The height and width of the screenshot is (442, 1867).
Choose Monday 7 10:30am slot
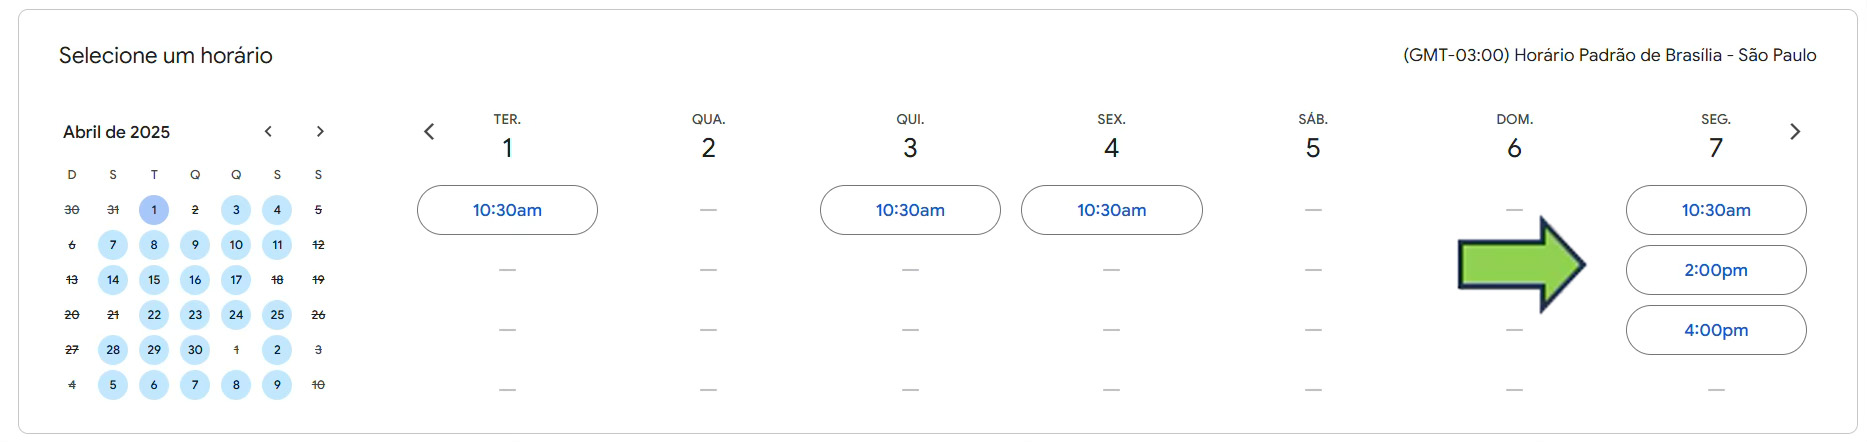click(1716, 210)
